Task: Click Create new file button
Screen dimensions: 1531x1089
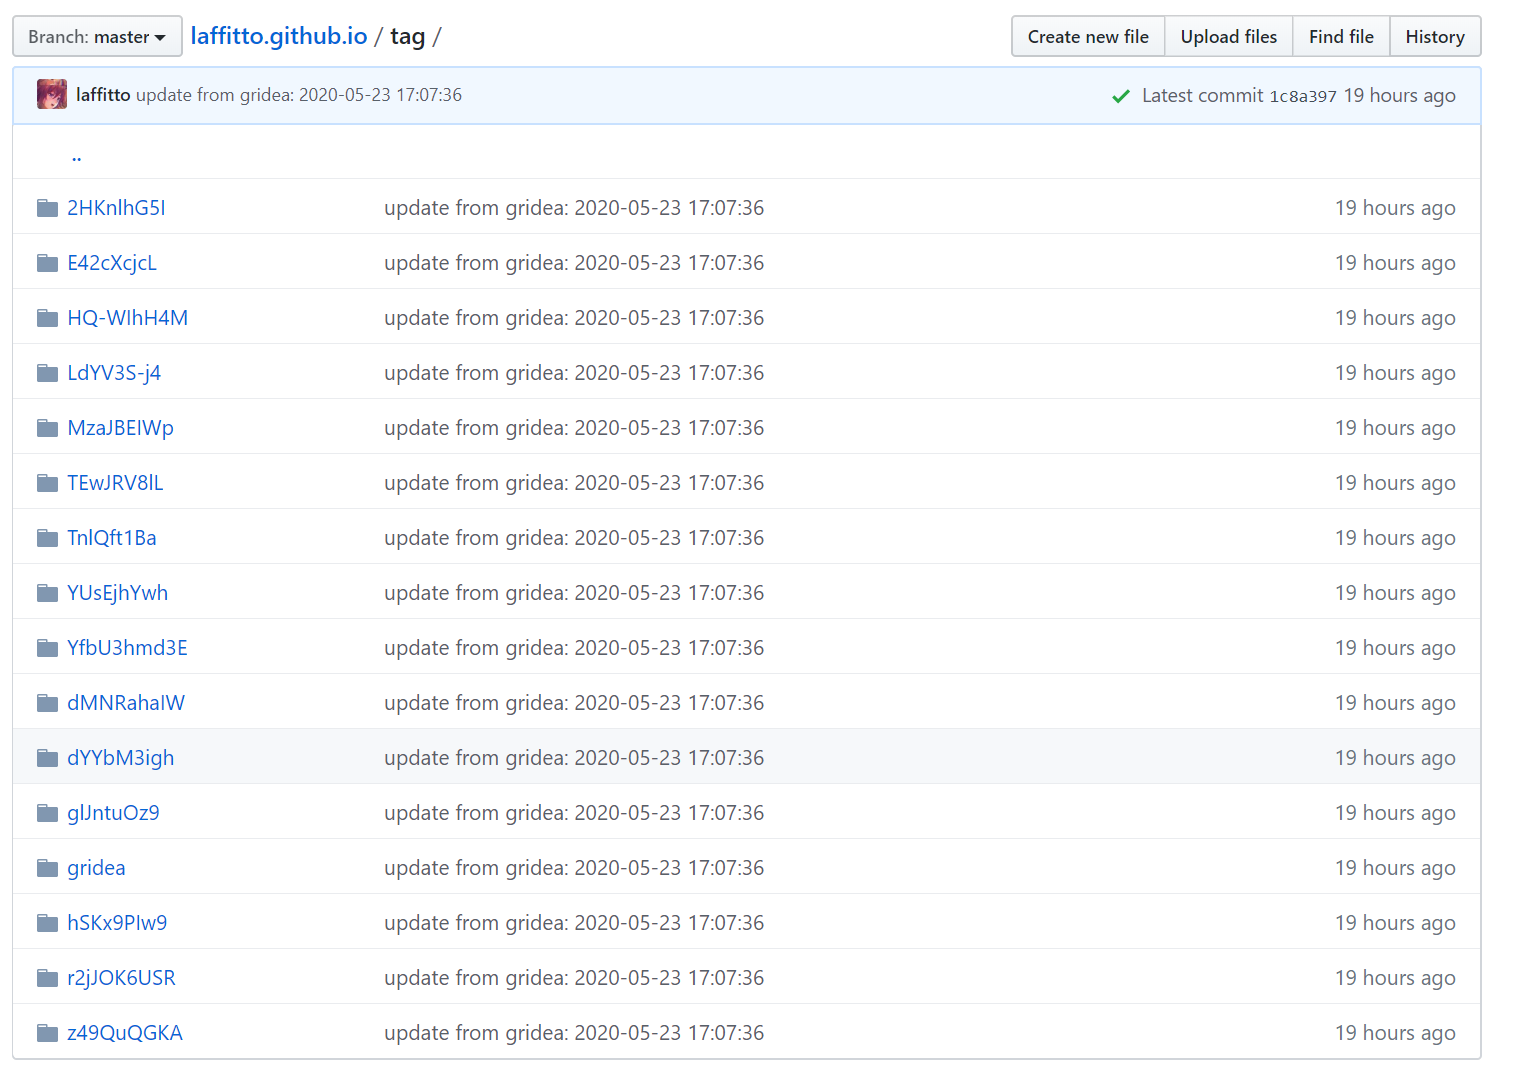Action: pos(1088,37)
